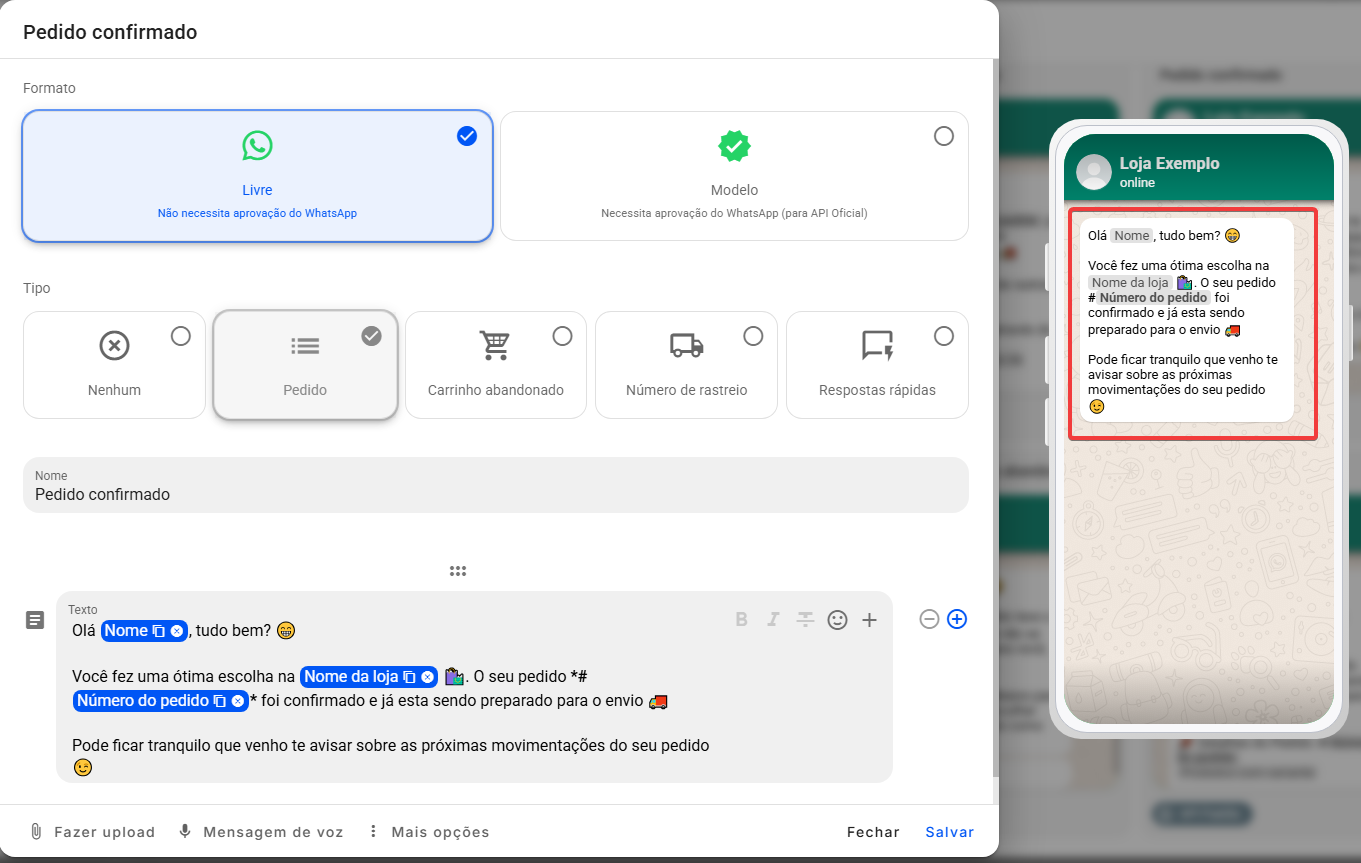Image resolution: width=1361 pixels, height=863 pixels.
Task: Click the plus icon to insert variable
Action: (x=869, y=620)
